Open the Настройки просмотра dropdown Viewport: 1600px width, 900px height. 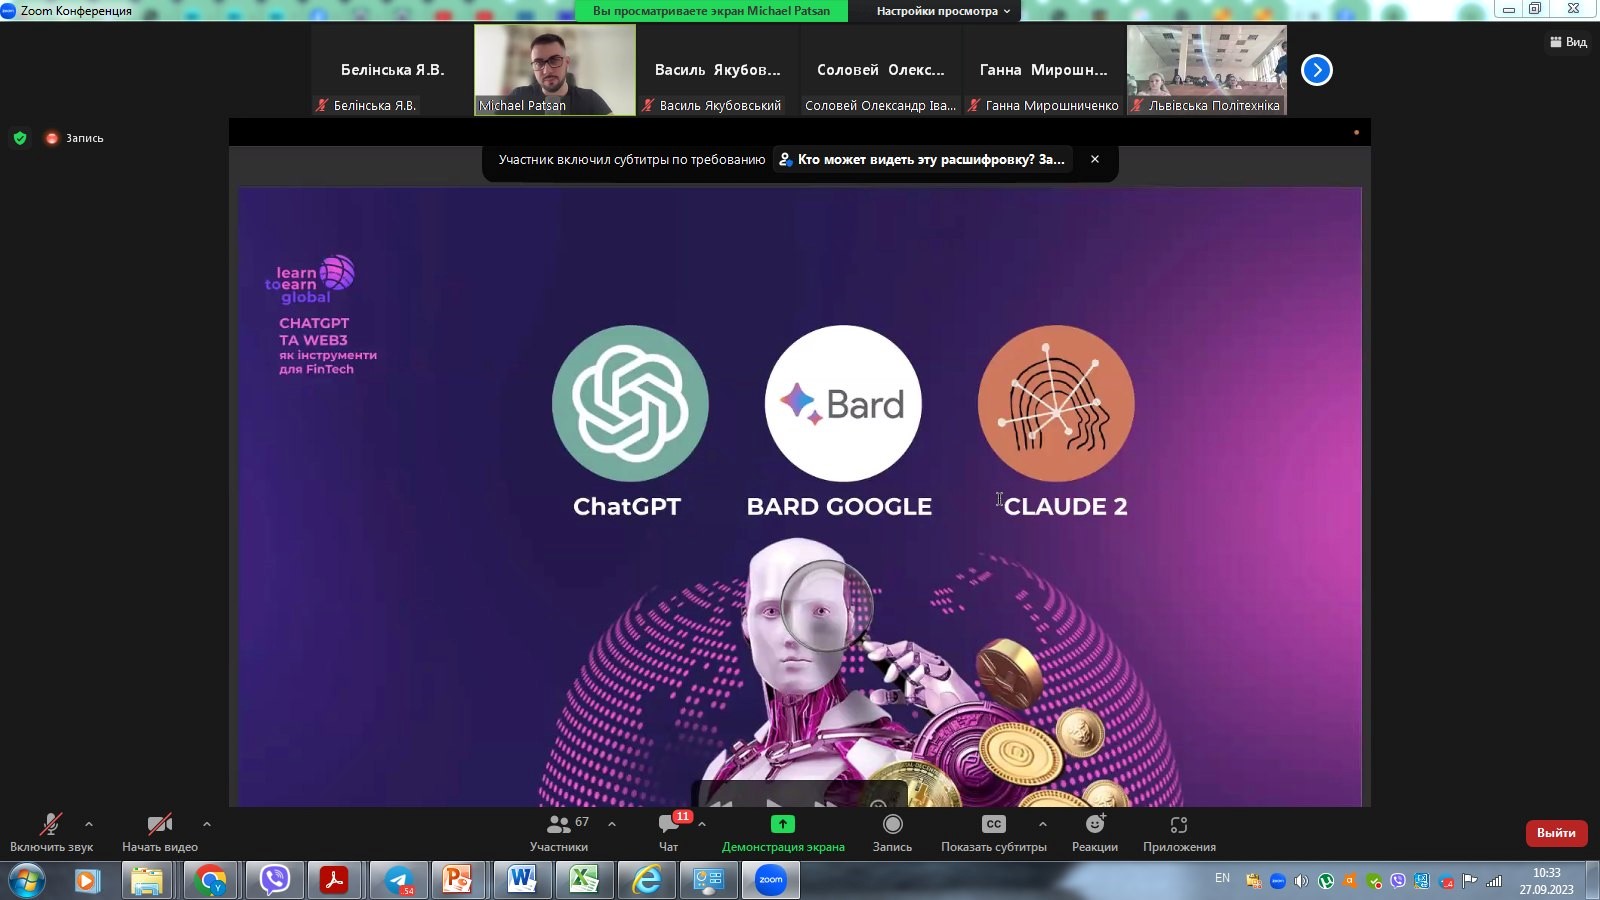click(943, 11)
